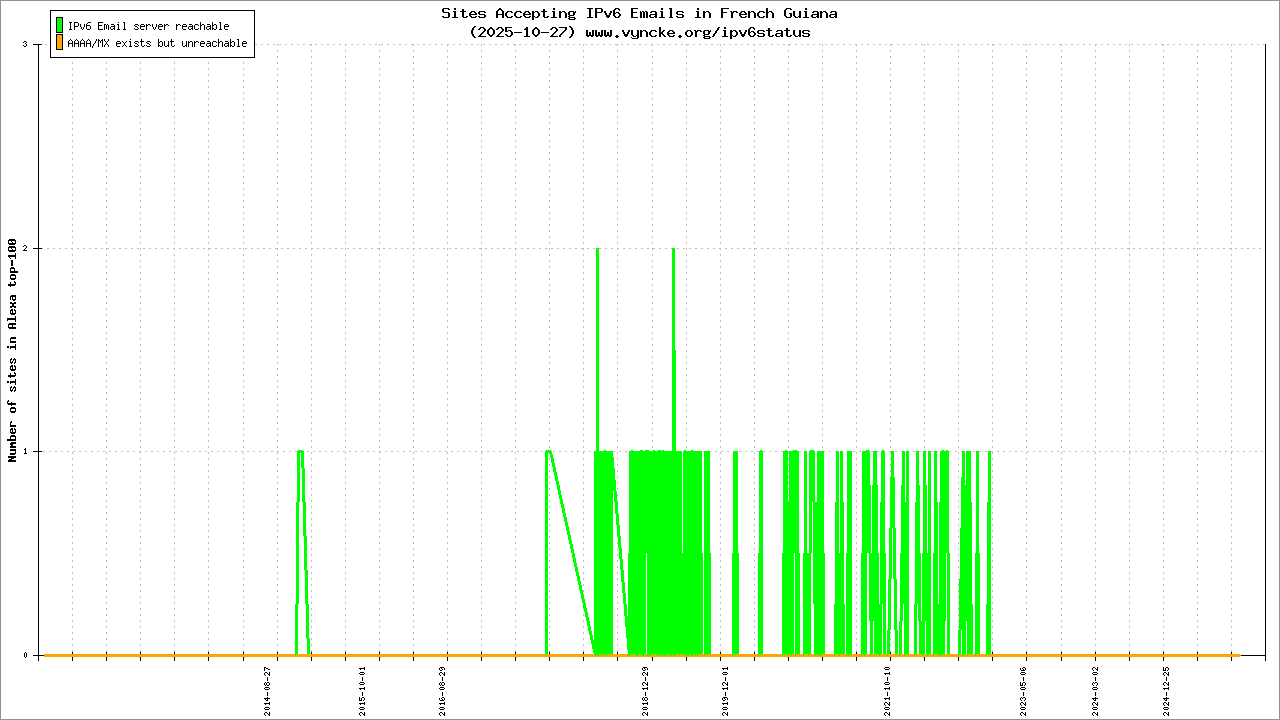Screen dimensions: 1280x720
Task: Click the y-axis tick value 1
Action: tap(37, 451)
